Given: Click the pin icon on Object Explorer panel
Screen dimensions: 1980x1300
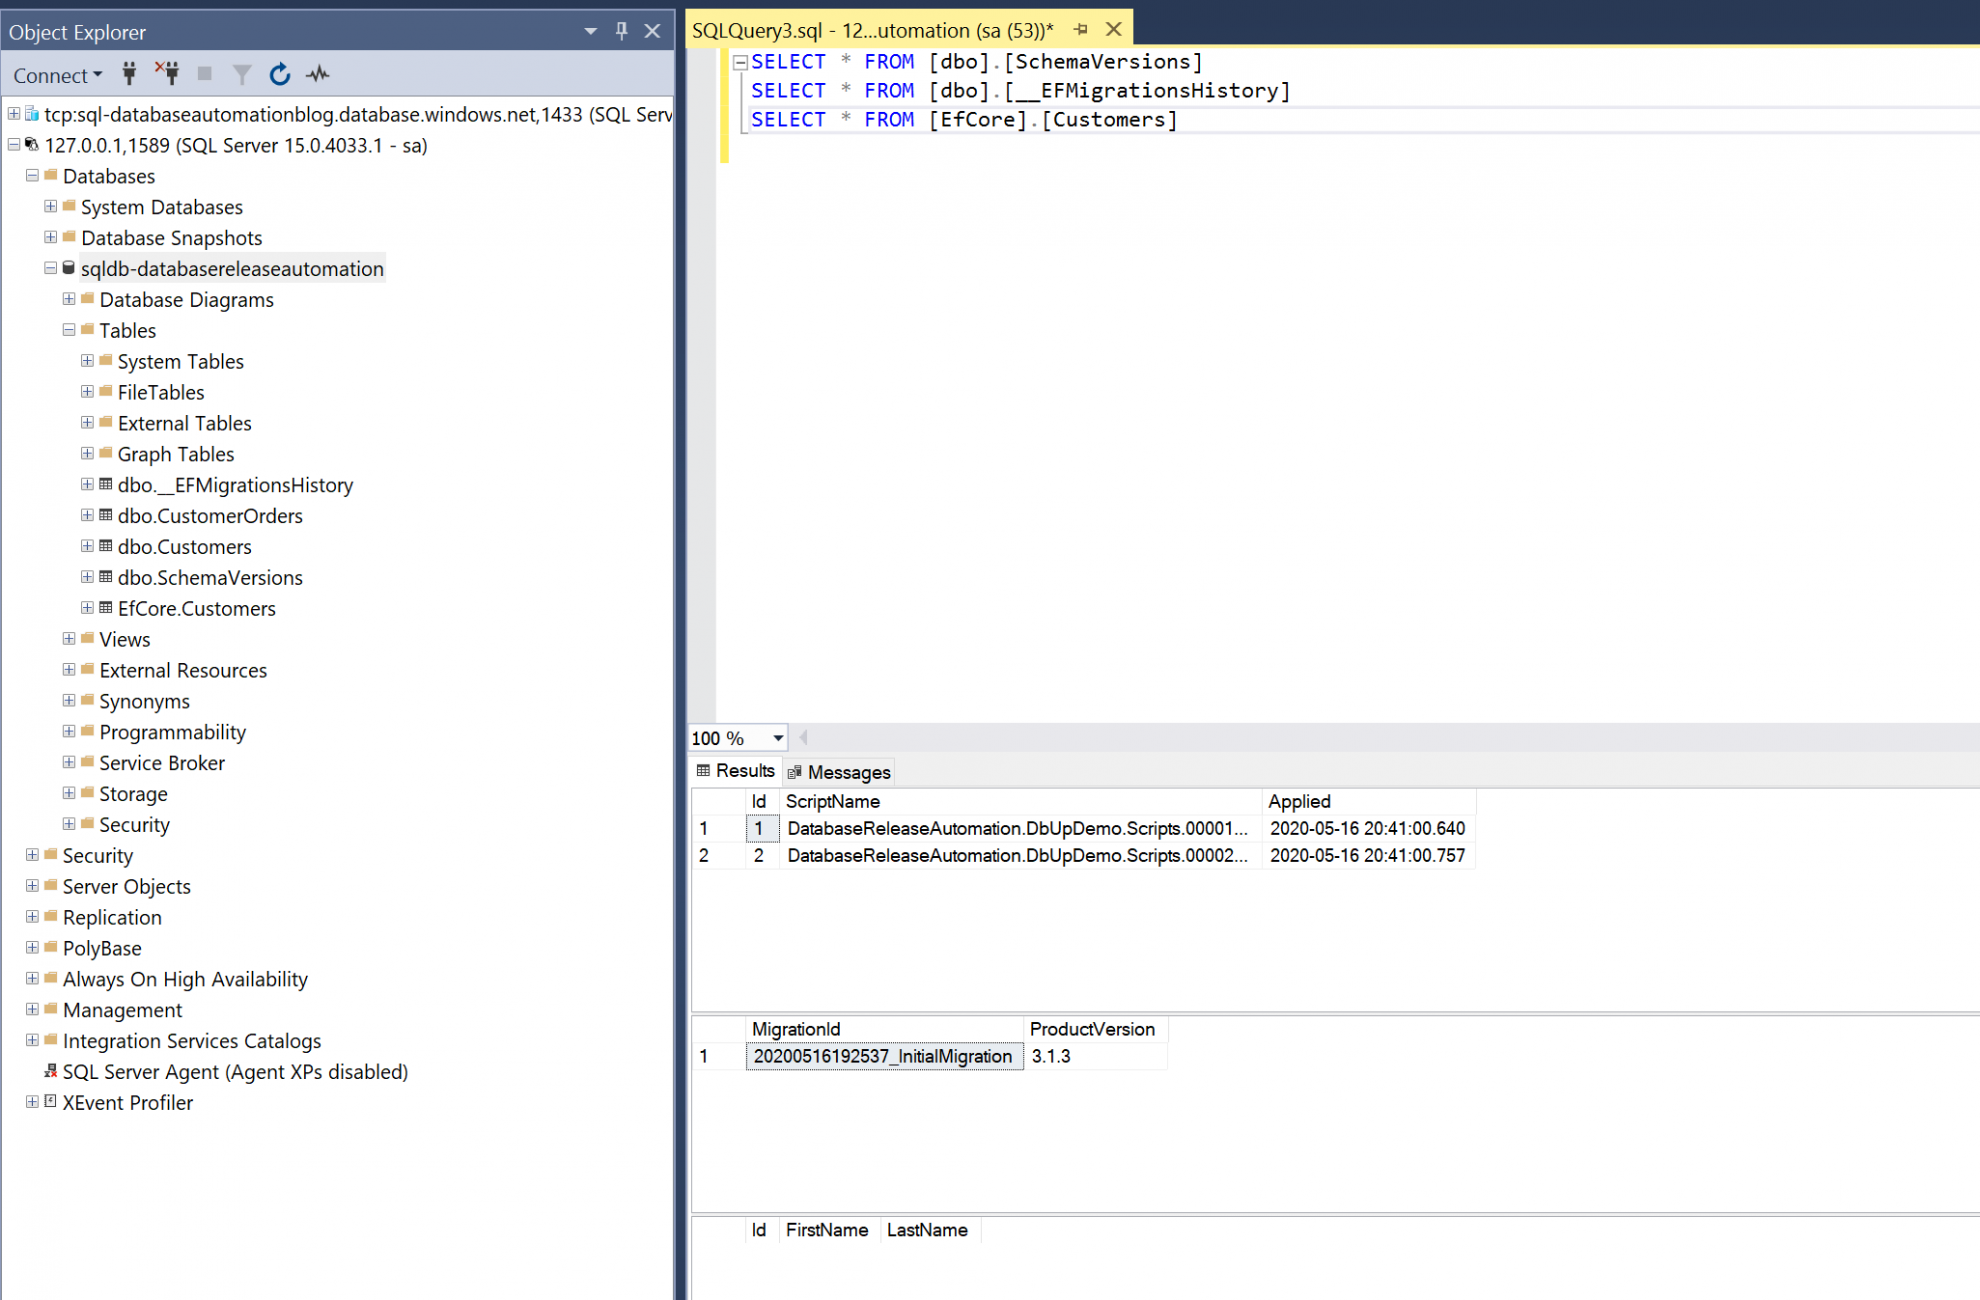Looking at the screenshot, I should (x=621, y=31).
